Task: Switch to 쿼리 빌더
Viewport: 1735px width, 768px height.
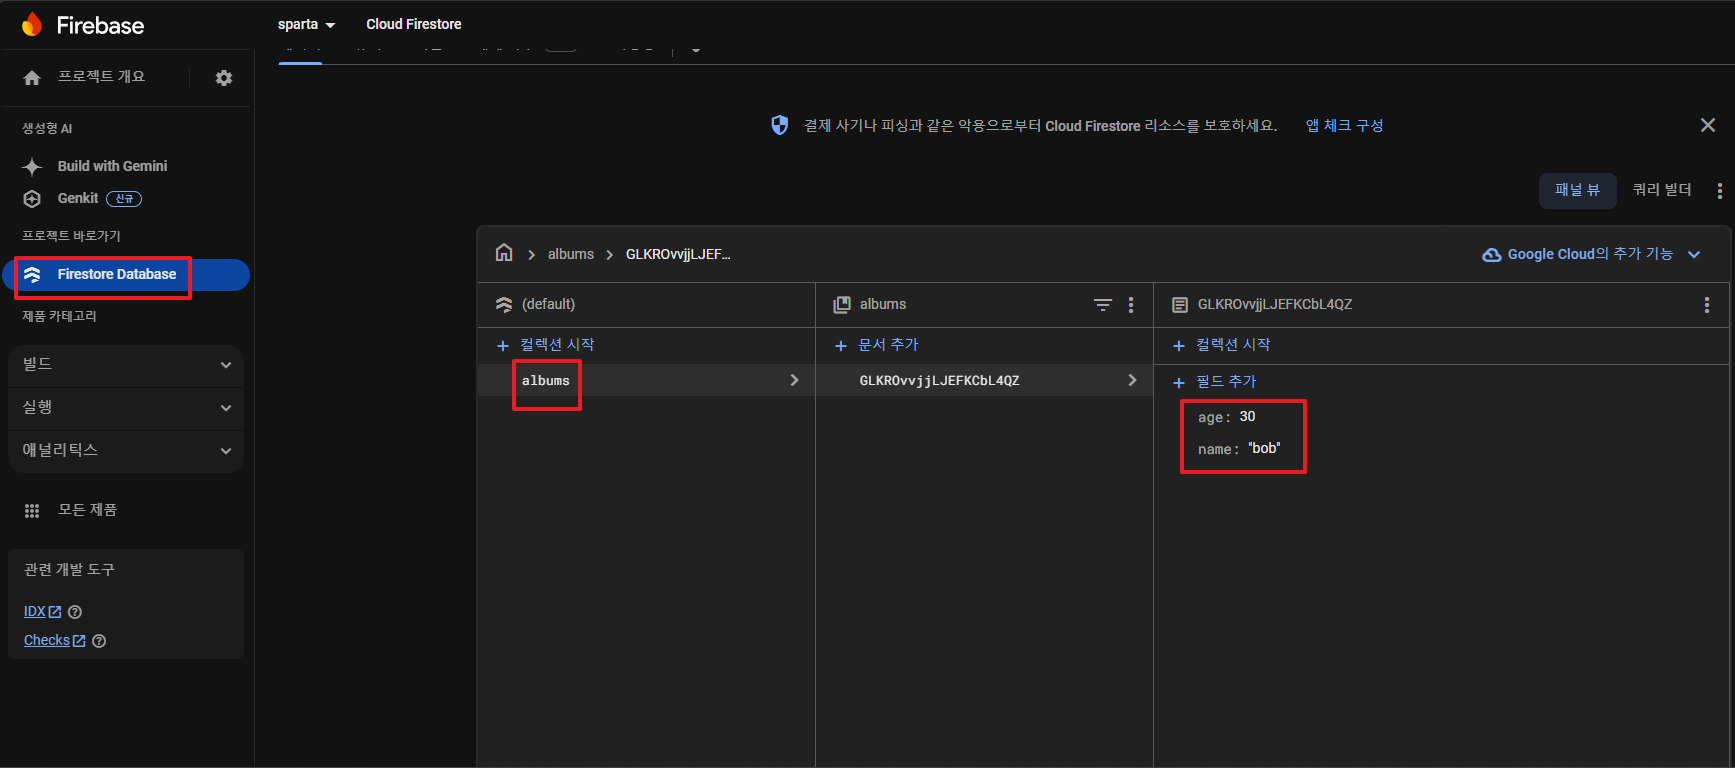Action: 1662,190
